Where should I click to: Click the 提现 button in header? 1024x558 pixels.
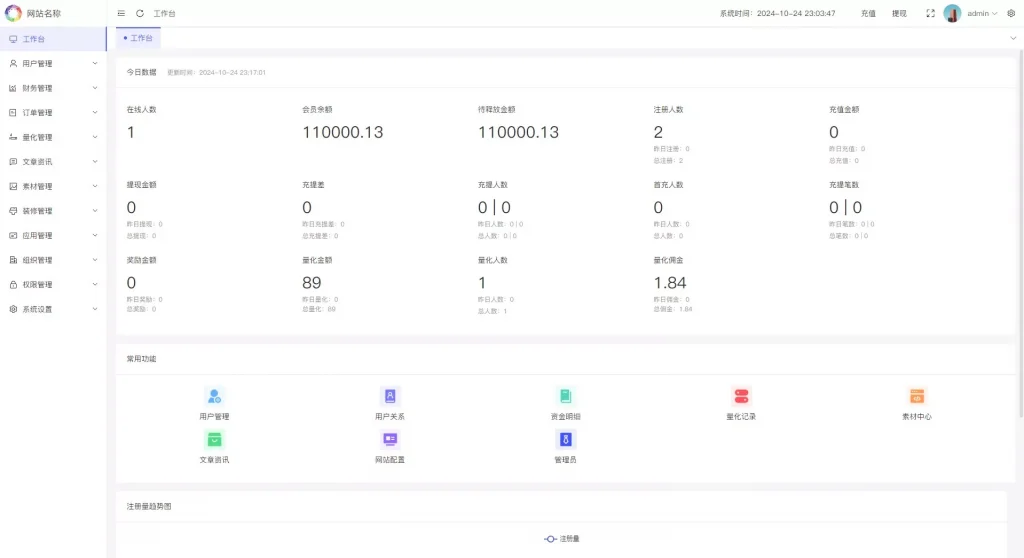click(899, 14)
